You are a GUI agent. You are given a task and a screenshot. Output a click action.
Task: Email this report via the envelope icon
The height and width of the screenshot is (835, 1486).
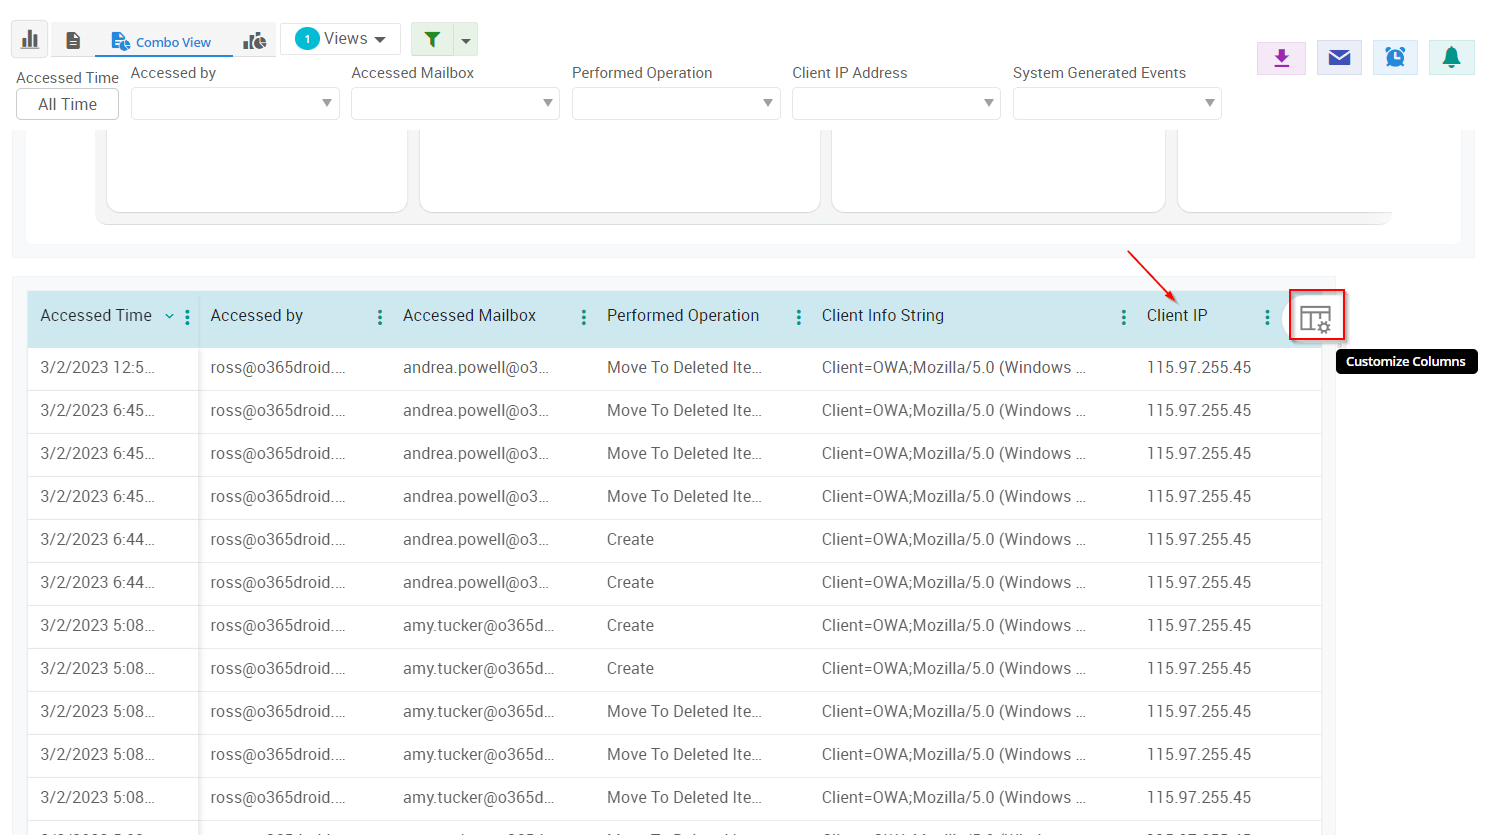(1338, 57)
